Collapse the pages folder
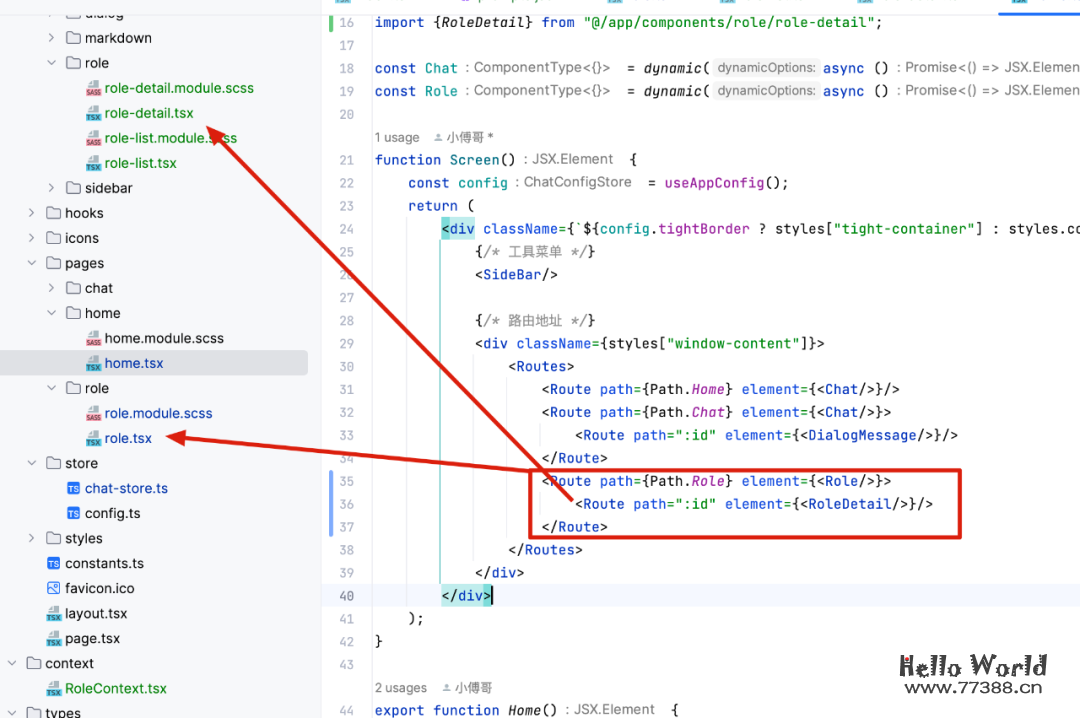The height and width of the screenshot is (718, 1080). (32, 263)
